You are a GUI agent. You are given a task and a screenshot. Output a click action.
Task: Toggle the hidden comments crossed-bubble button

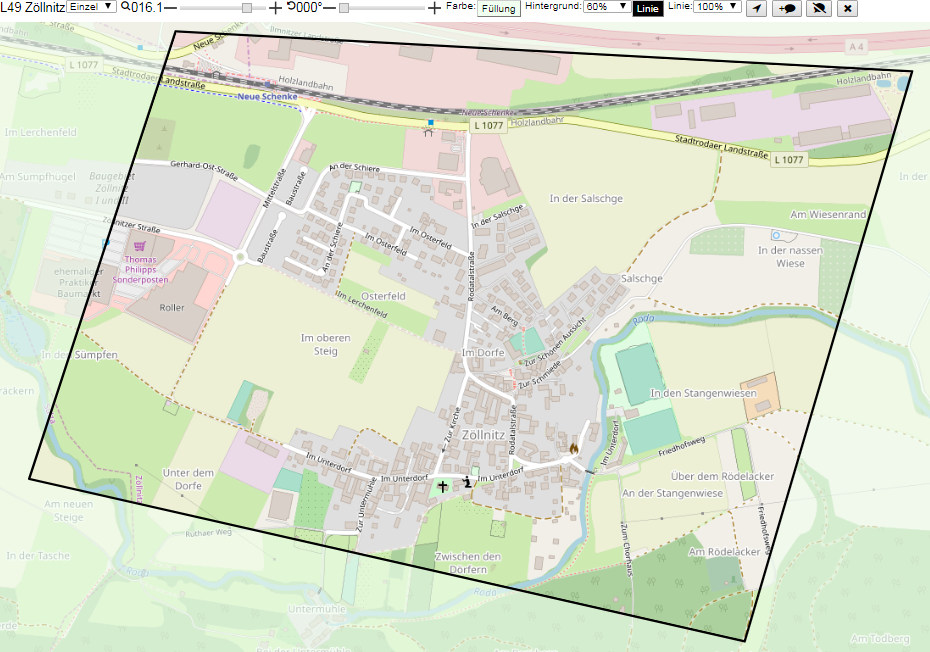[818, 8]
